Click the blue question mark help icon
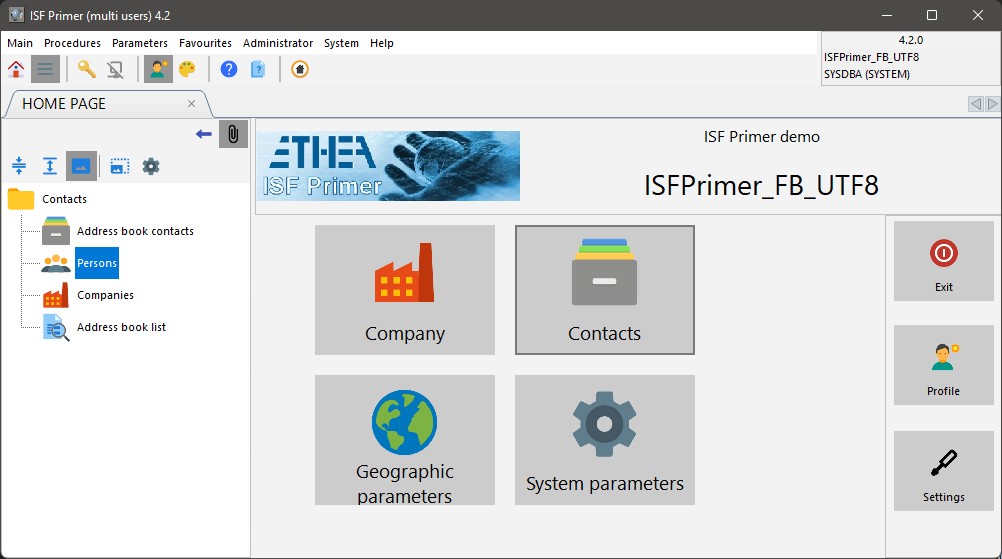This screenshot has height=559, width=1002. [229, 69]
